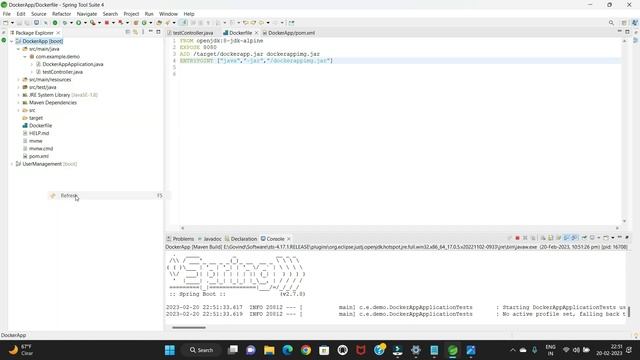Switch to the Declaration tab
Screen dimensions: 640x360
241,239
